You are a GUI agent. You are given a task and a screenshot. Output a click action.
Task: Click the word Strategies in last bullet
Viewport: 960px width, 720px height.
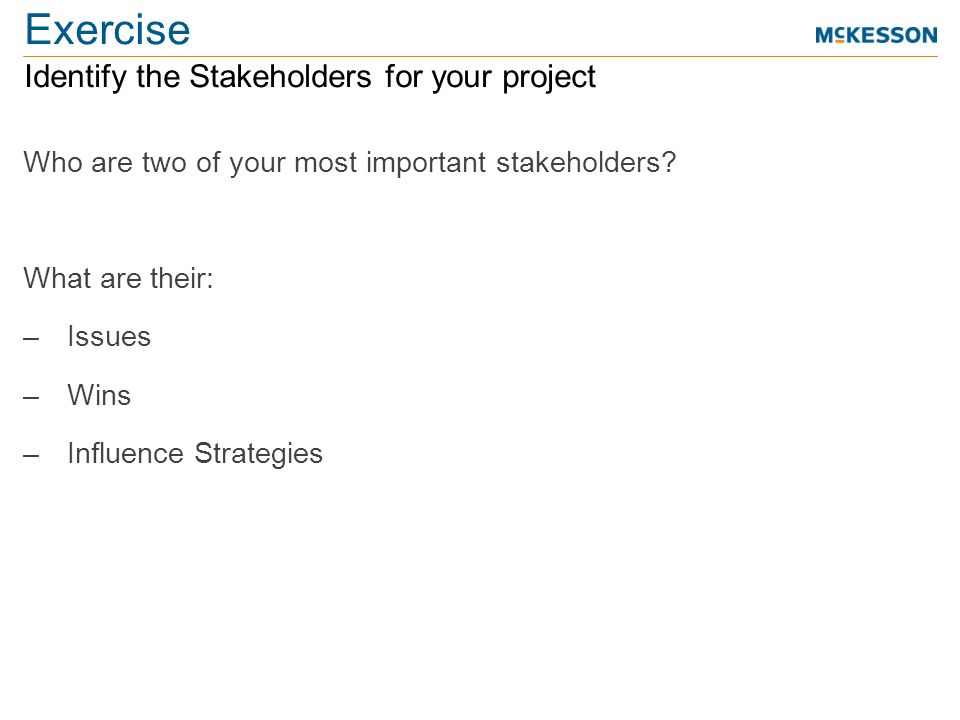pyautogui.click(x=258, y=454)
